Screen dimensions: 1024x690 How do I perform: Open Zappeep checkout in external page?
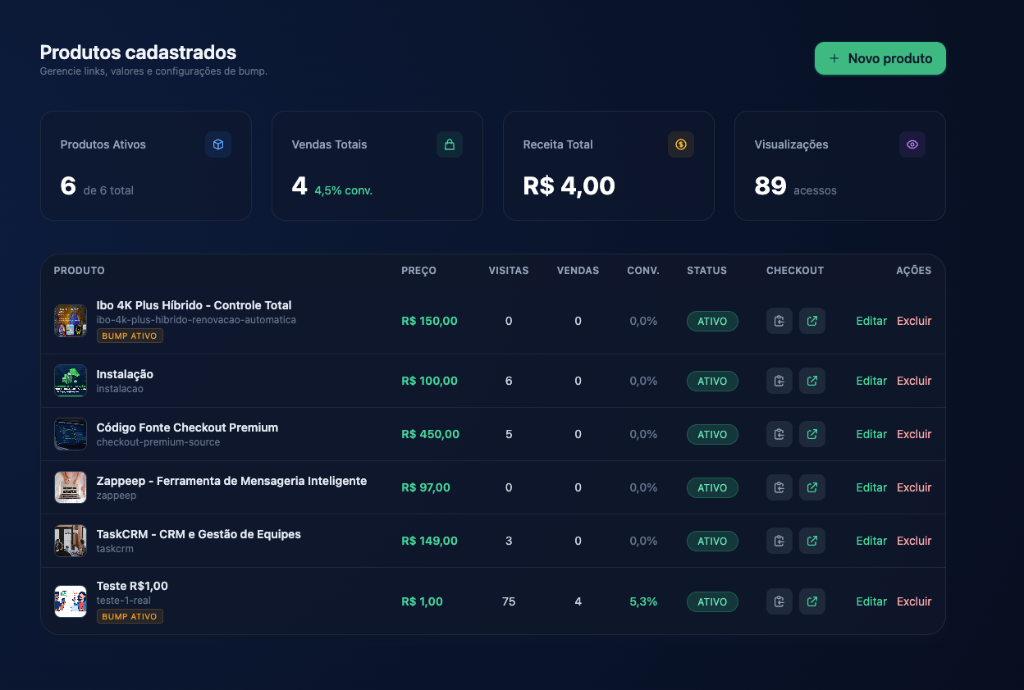click(x=812, y=487)
